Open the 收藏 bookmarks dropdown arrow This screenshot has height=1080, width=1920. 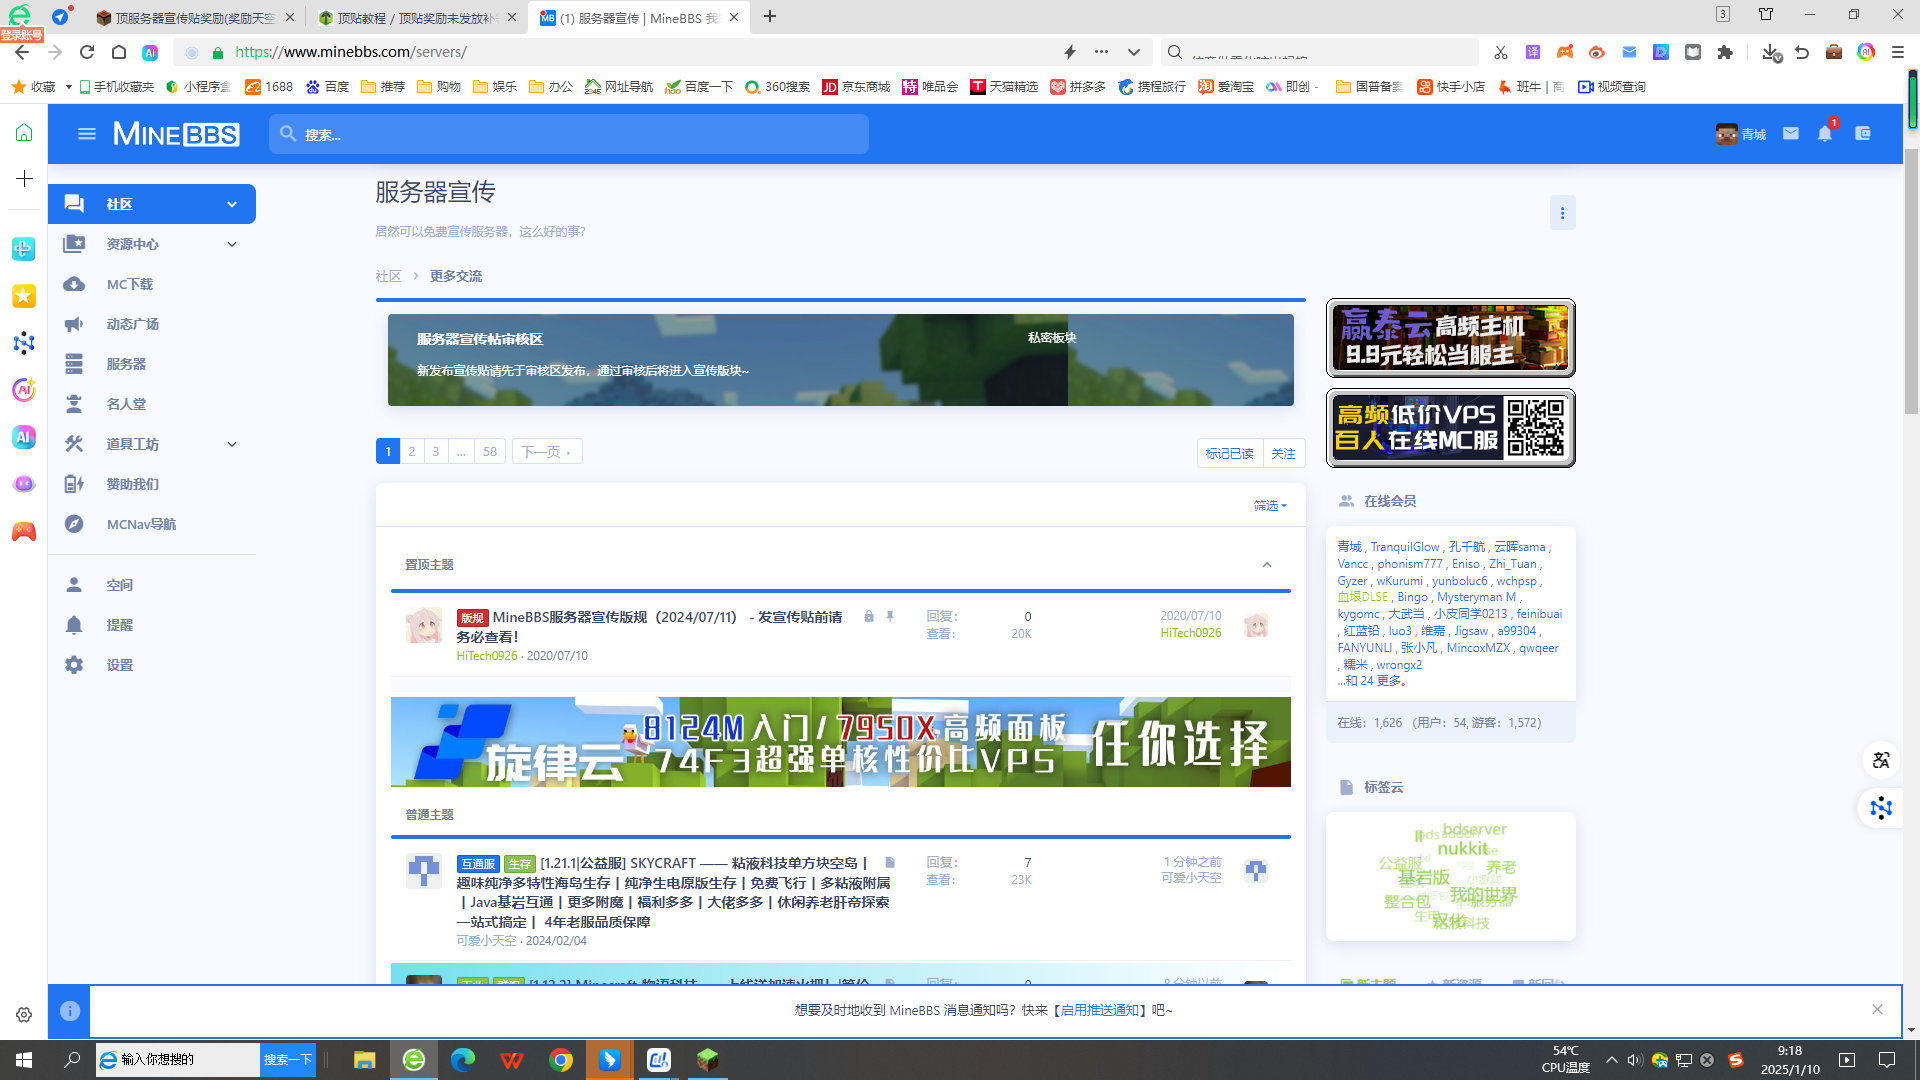[68, 87]
